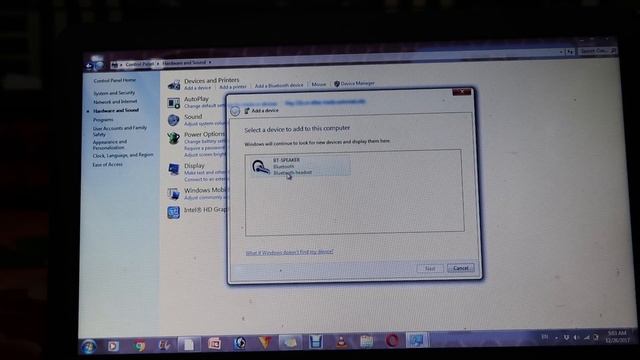Open the Display heading link
Image resolution: width=640 pixels, height=360 pixels.
coord(194,166)
